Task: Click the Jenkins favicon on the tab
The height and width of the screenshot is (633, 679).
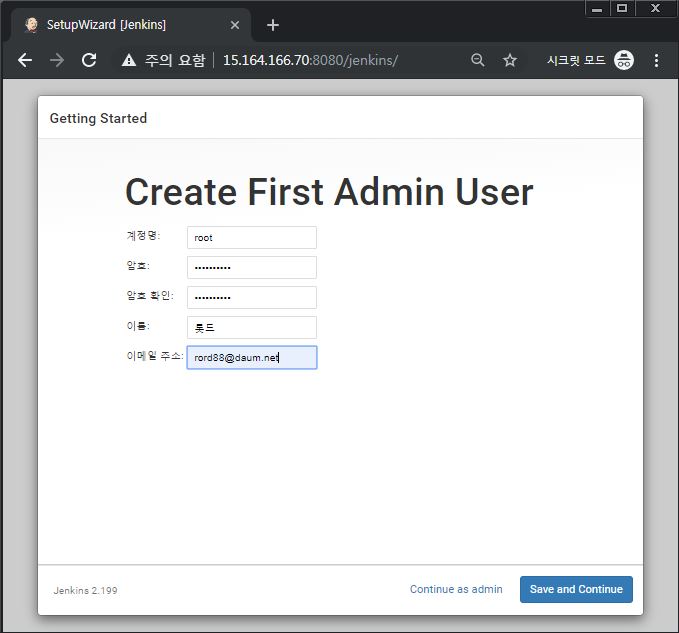Action: pyautogui.click(x=31, y=25)
